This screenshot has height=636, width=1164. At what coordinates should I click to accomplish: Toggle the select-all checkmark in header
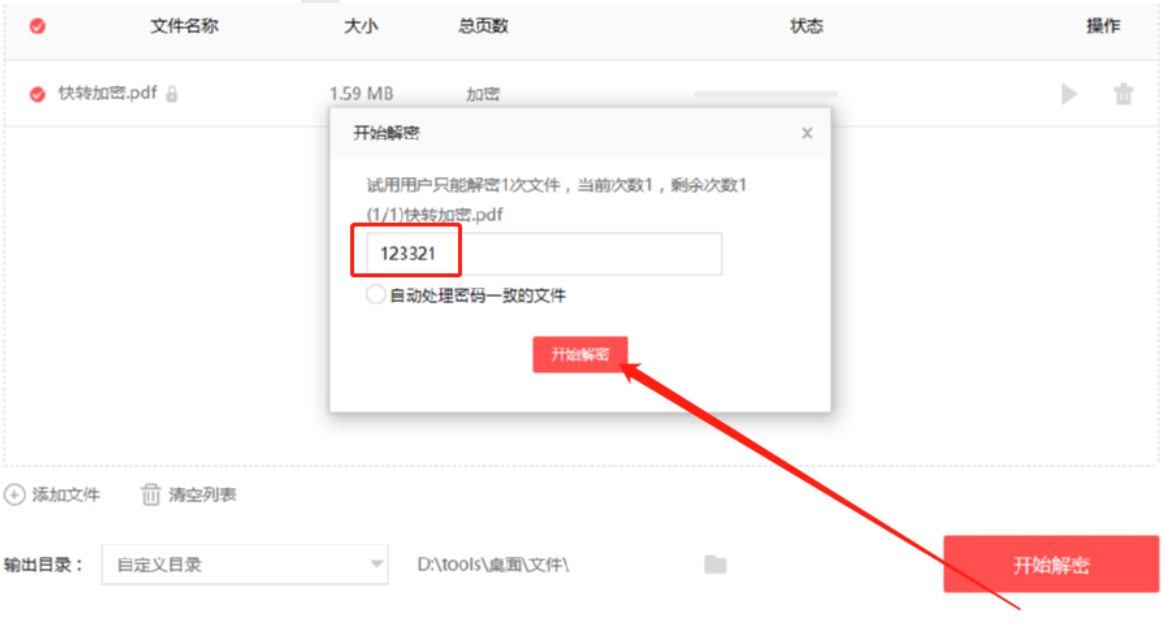coord(37,26)
